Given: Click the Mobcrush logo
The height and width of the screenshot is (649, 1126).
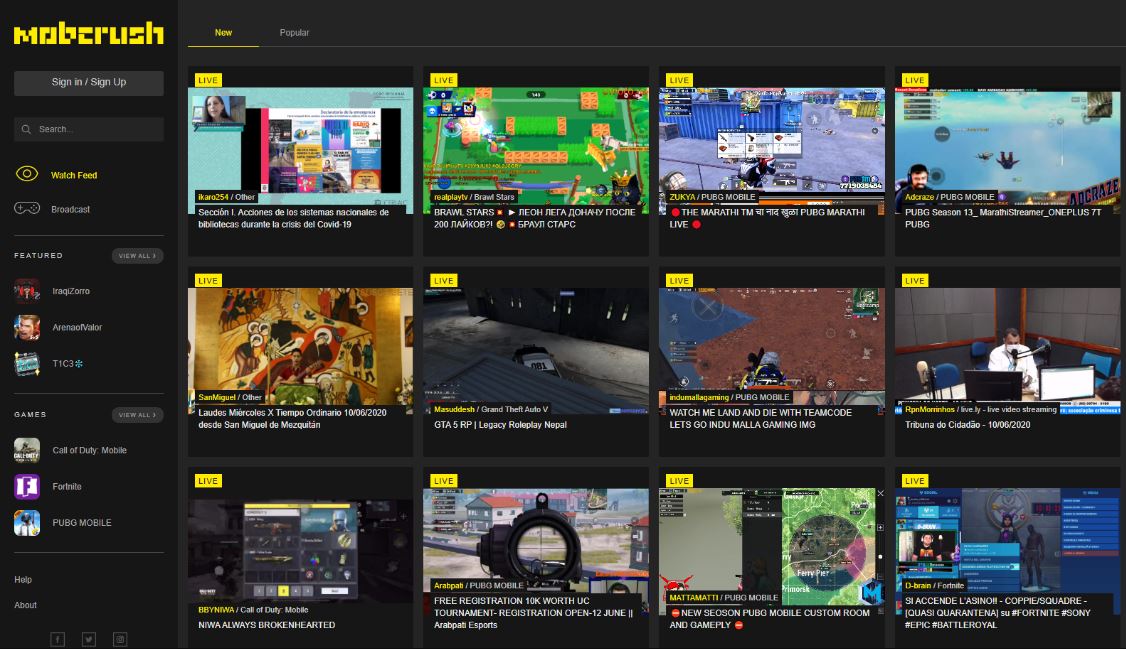Looking at the screenshot, I should pyautogui.click(x=88, y=33).
